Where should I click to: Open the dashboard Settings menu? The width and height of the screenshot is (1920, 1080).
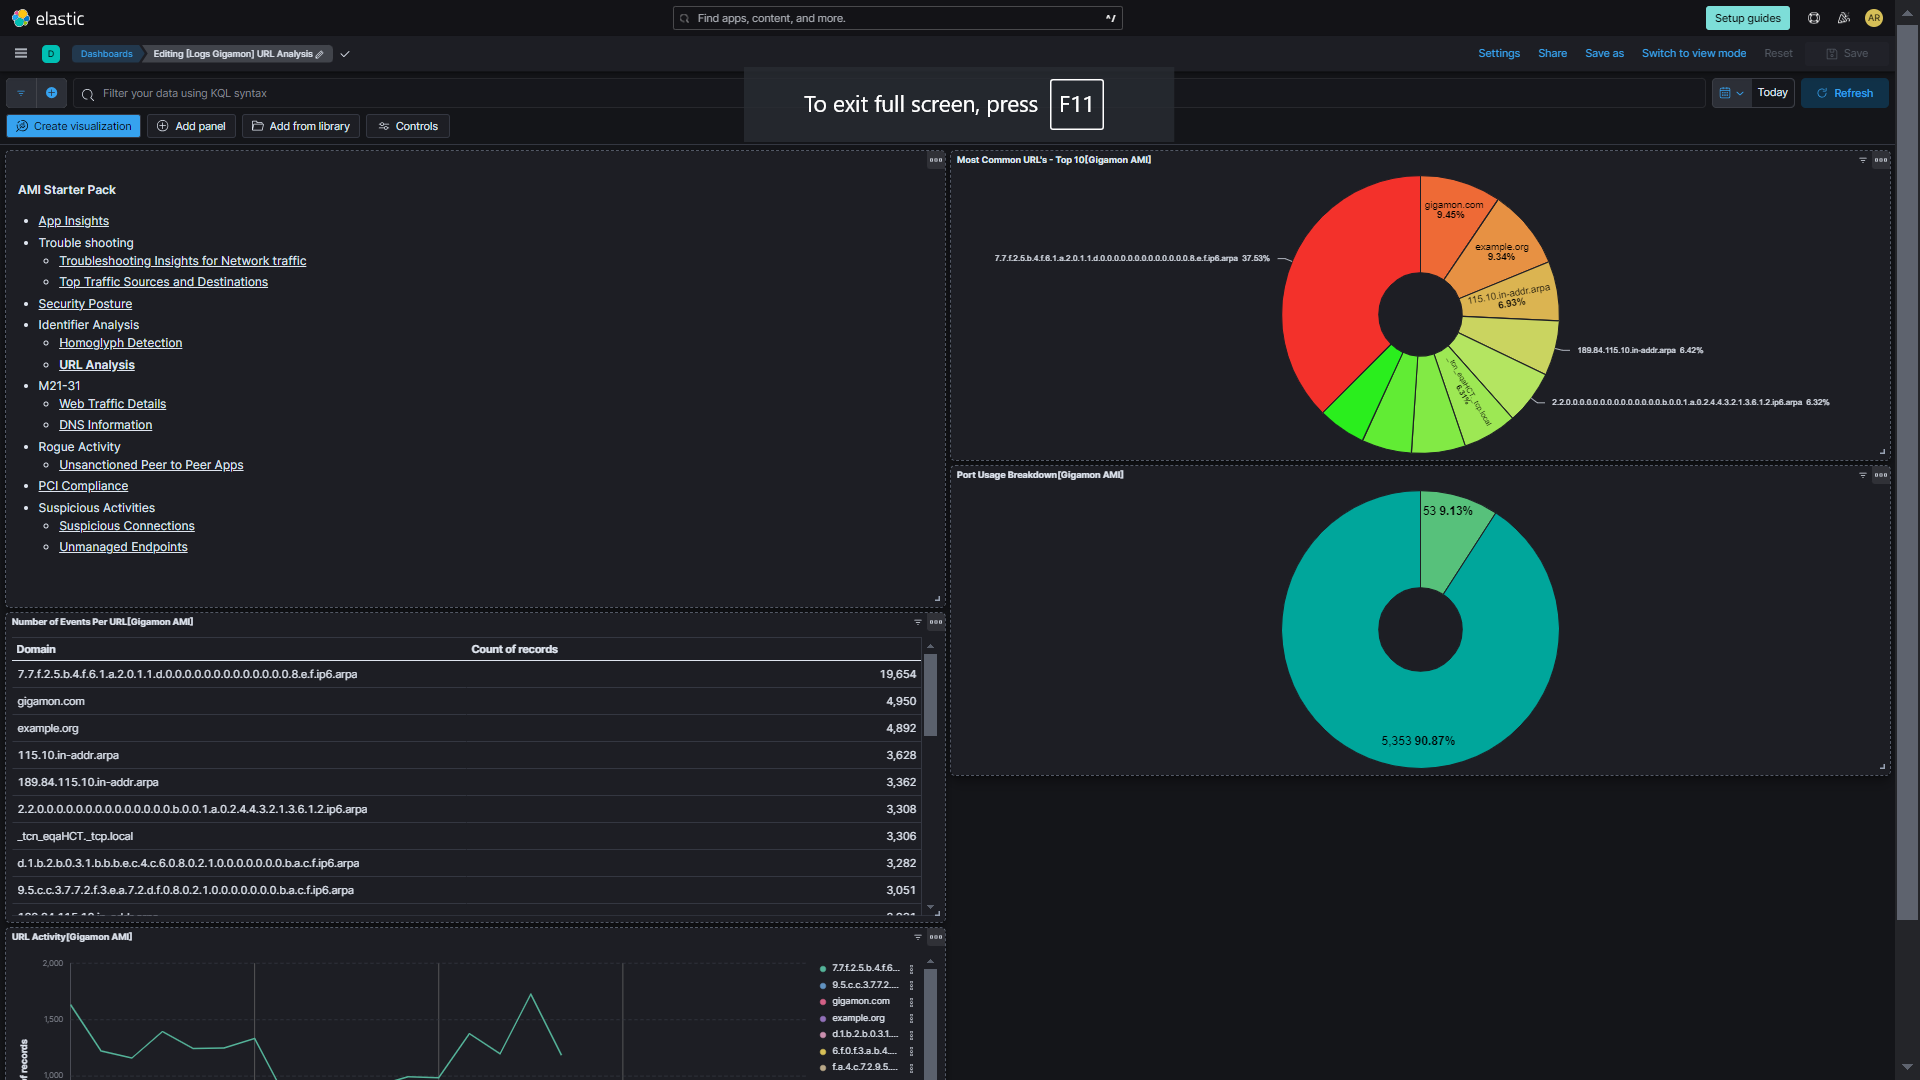click(1498, 53)
